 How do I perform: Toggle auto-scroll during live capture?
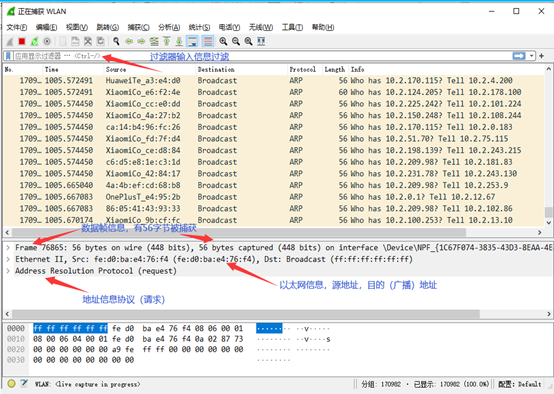click(192, 42)
